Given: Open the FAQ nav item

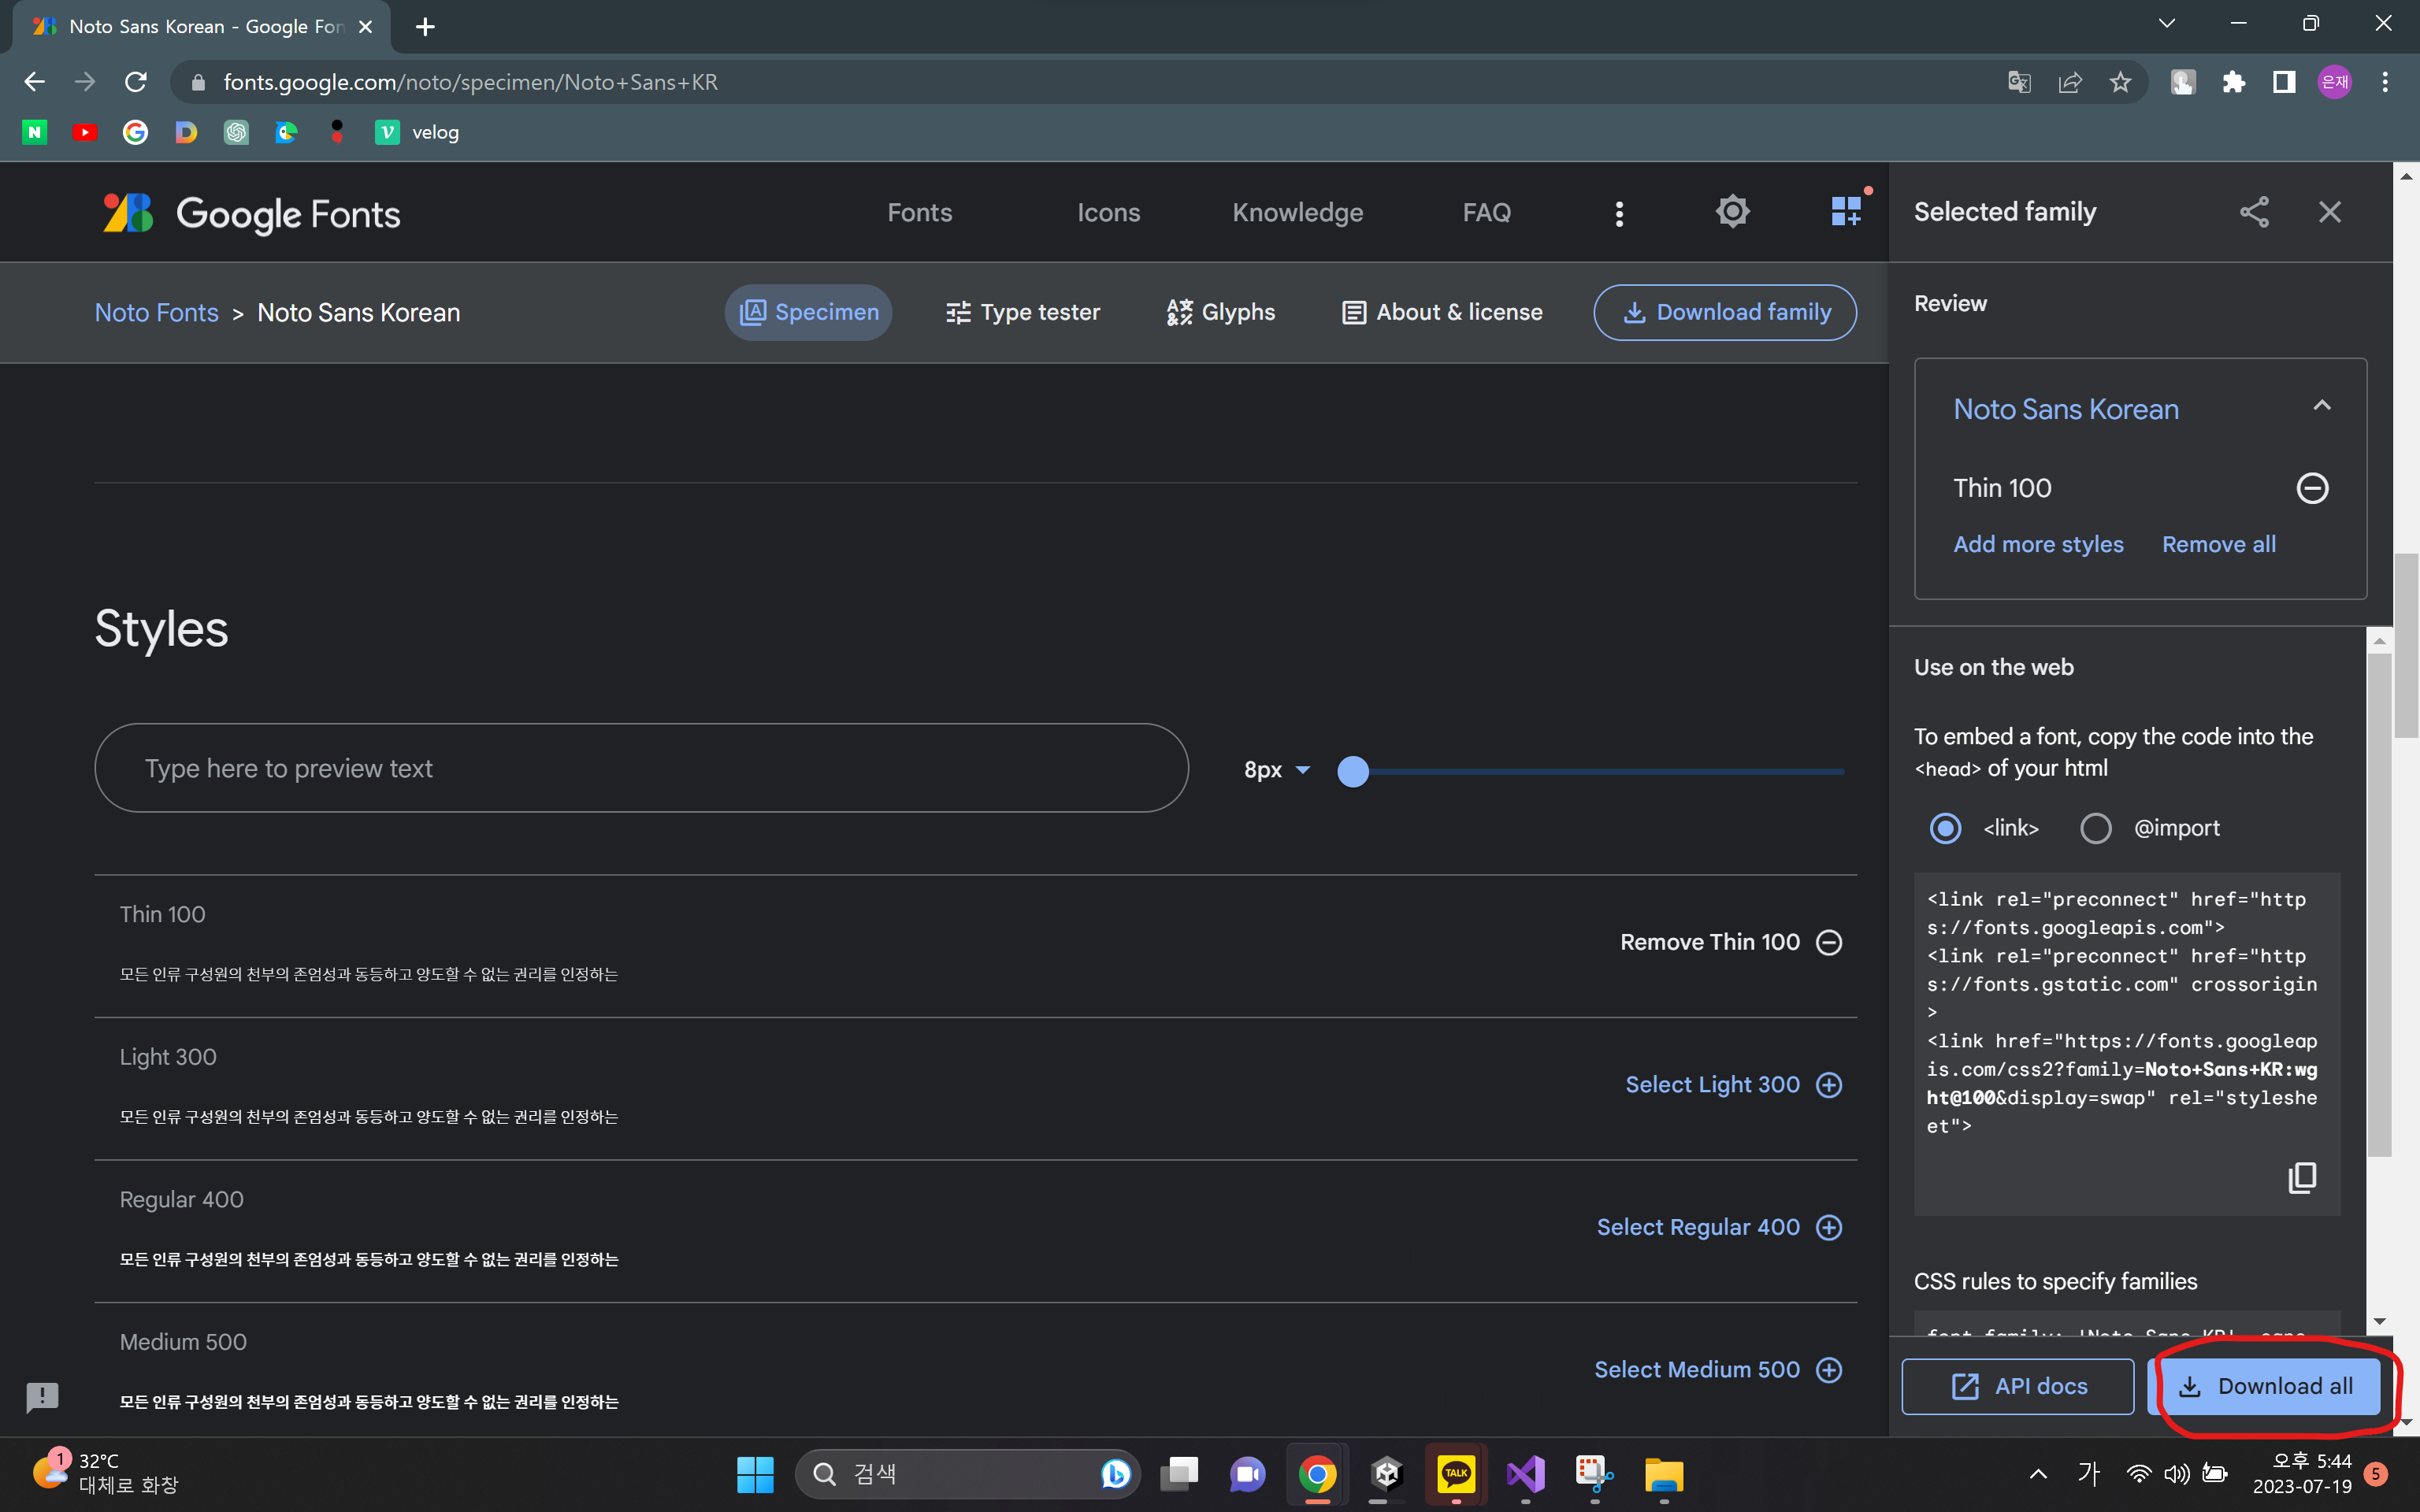Looking at the screenshot, I should 1486,213.
